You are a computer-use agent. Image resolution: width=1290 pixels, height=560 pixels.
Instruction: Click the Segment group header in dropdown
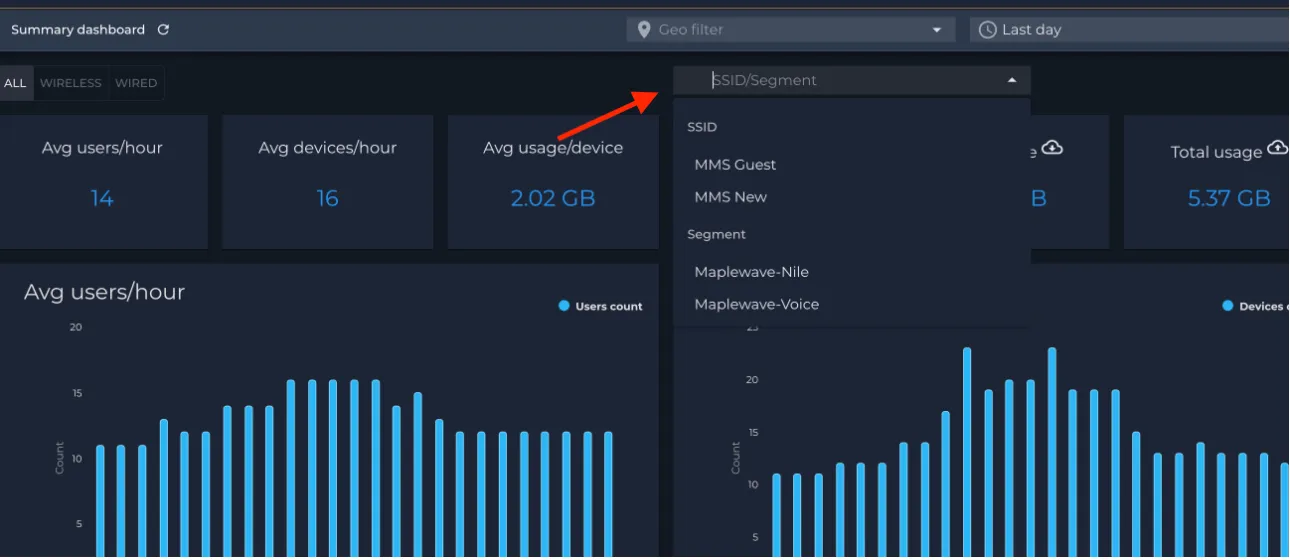click(x=716, y=234)
